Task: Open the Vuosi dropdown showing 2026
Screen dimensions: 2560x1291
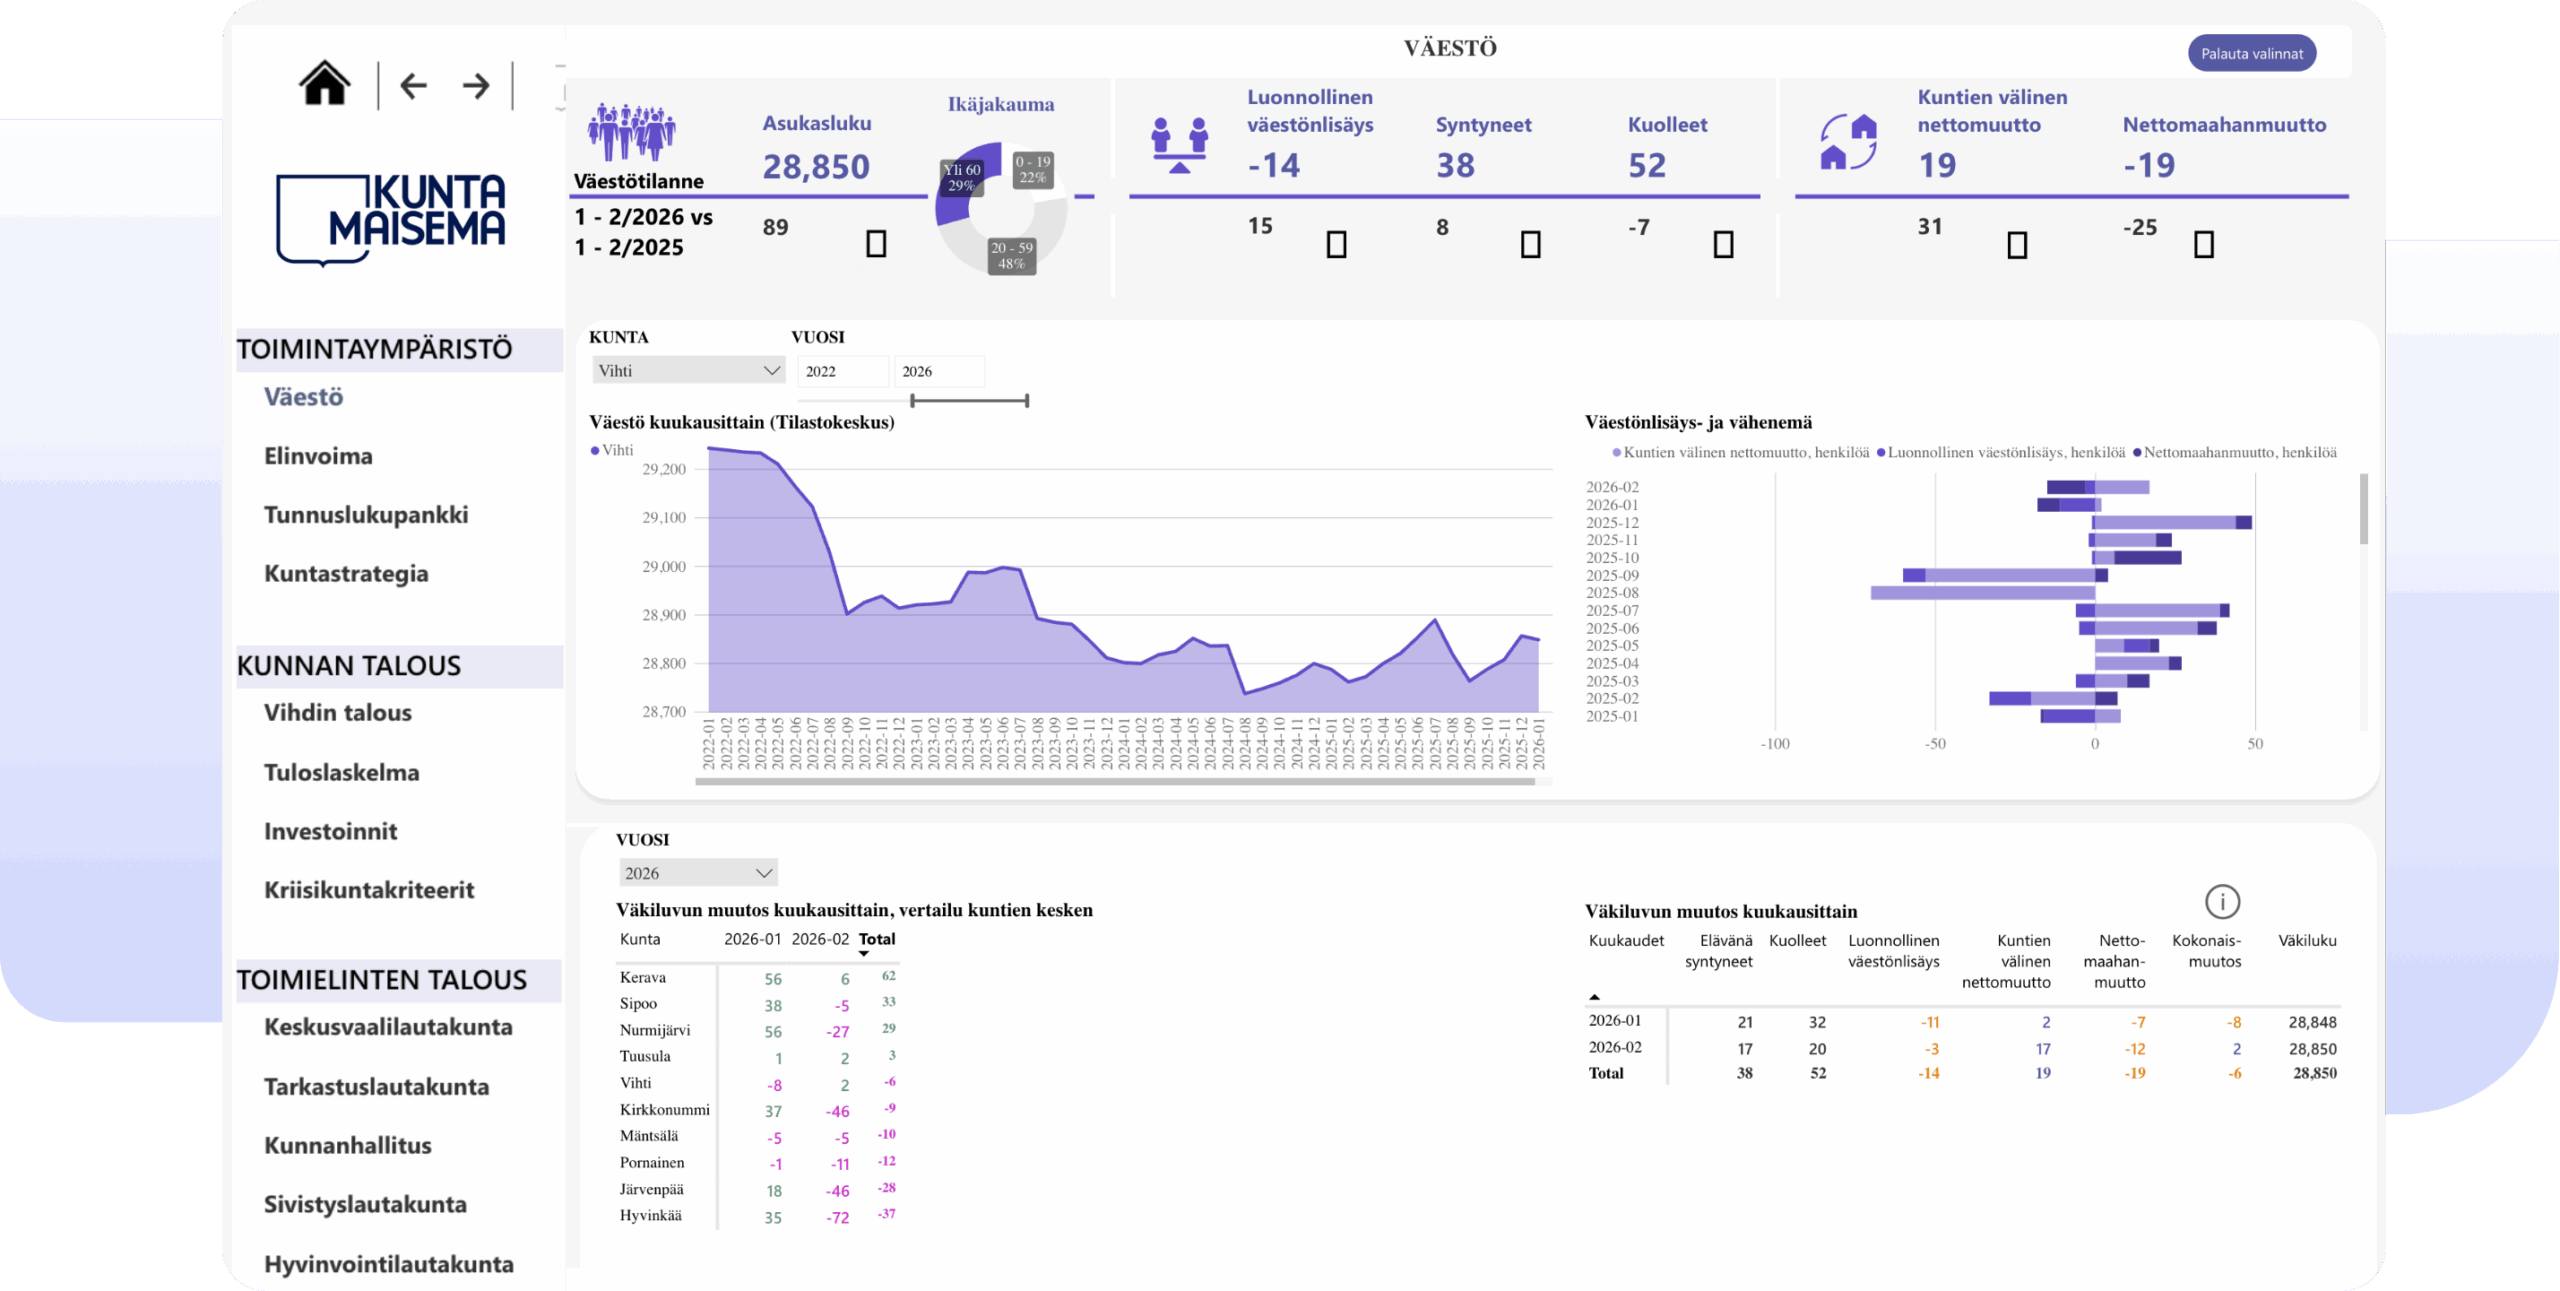Action: point(697,873)
